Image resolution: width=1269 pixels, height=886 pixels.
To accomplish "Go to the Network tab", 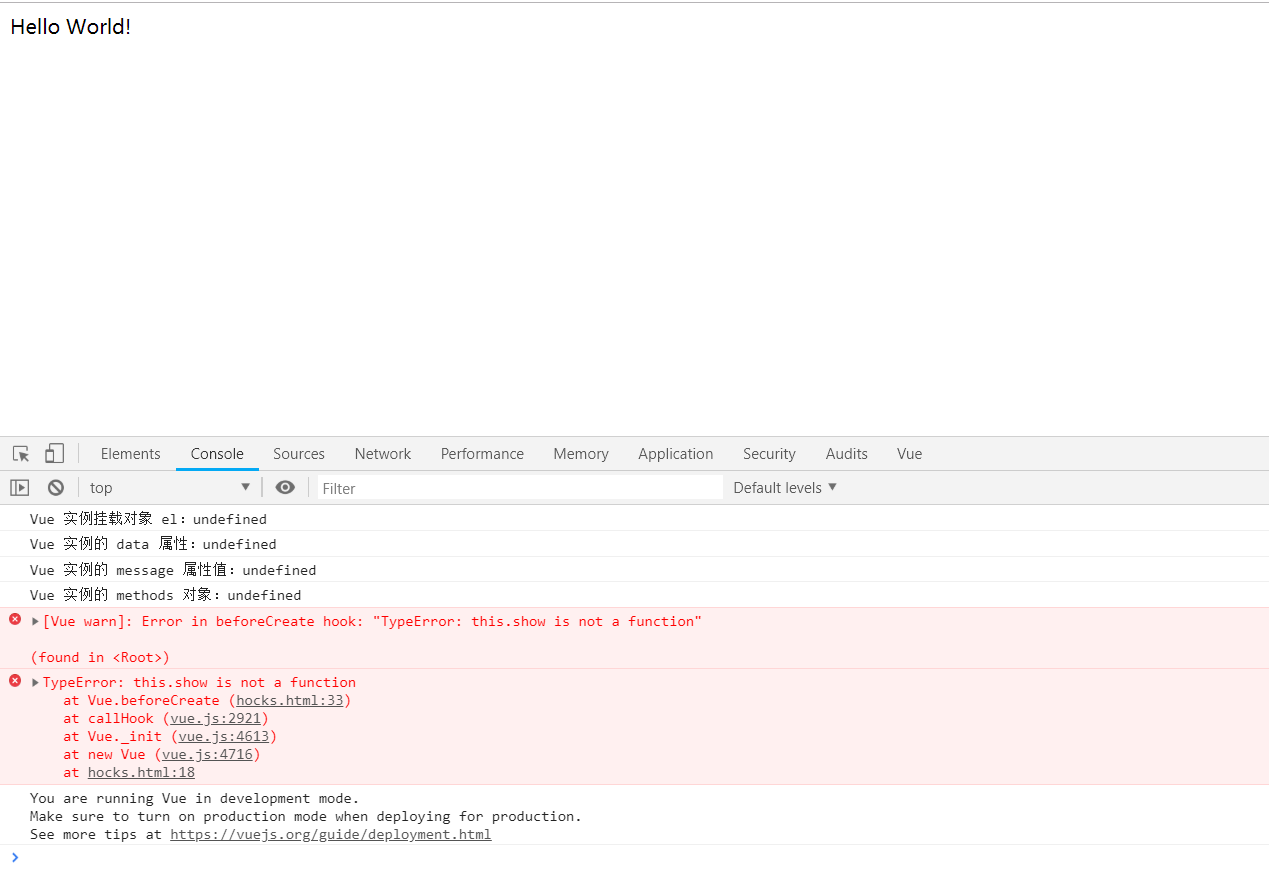I will pyautogui.click(x=383, y=454).
